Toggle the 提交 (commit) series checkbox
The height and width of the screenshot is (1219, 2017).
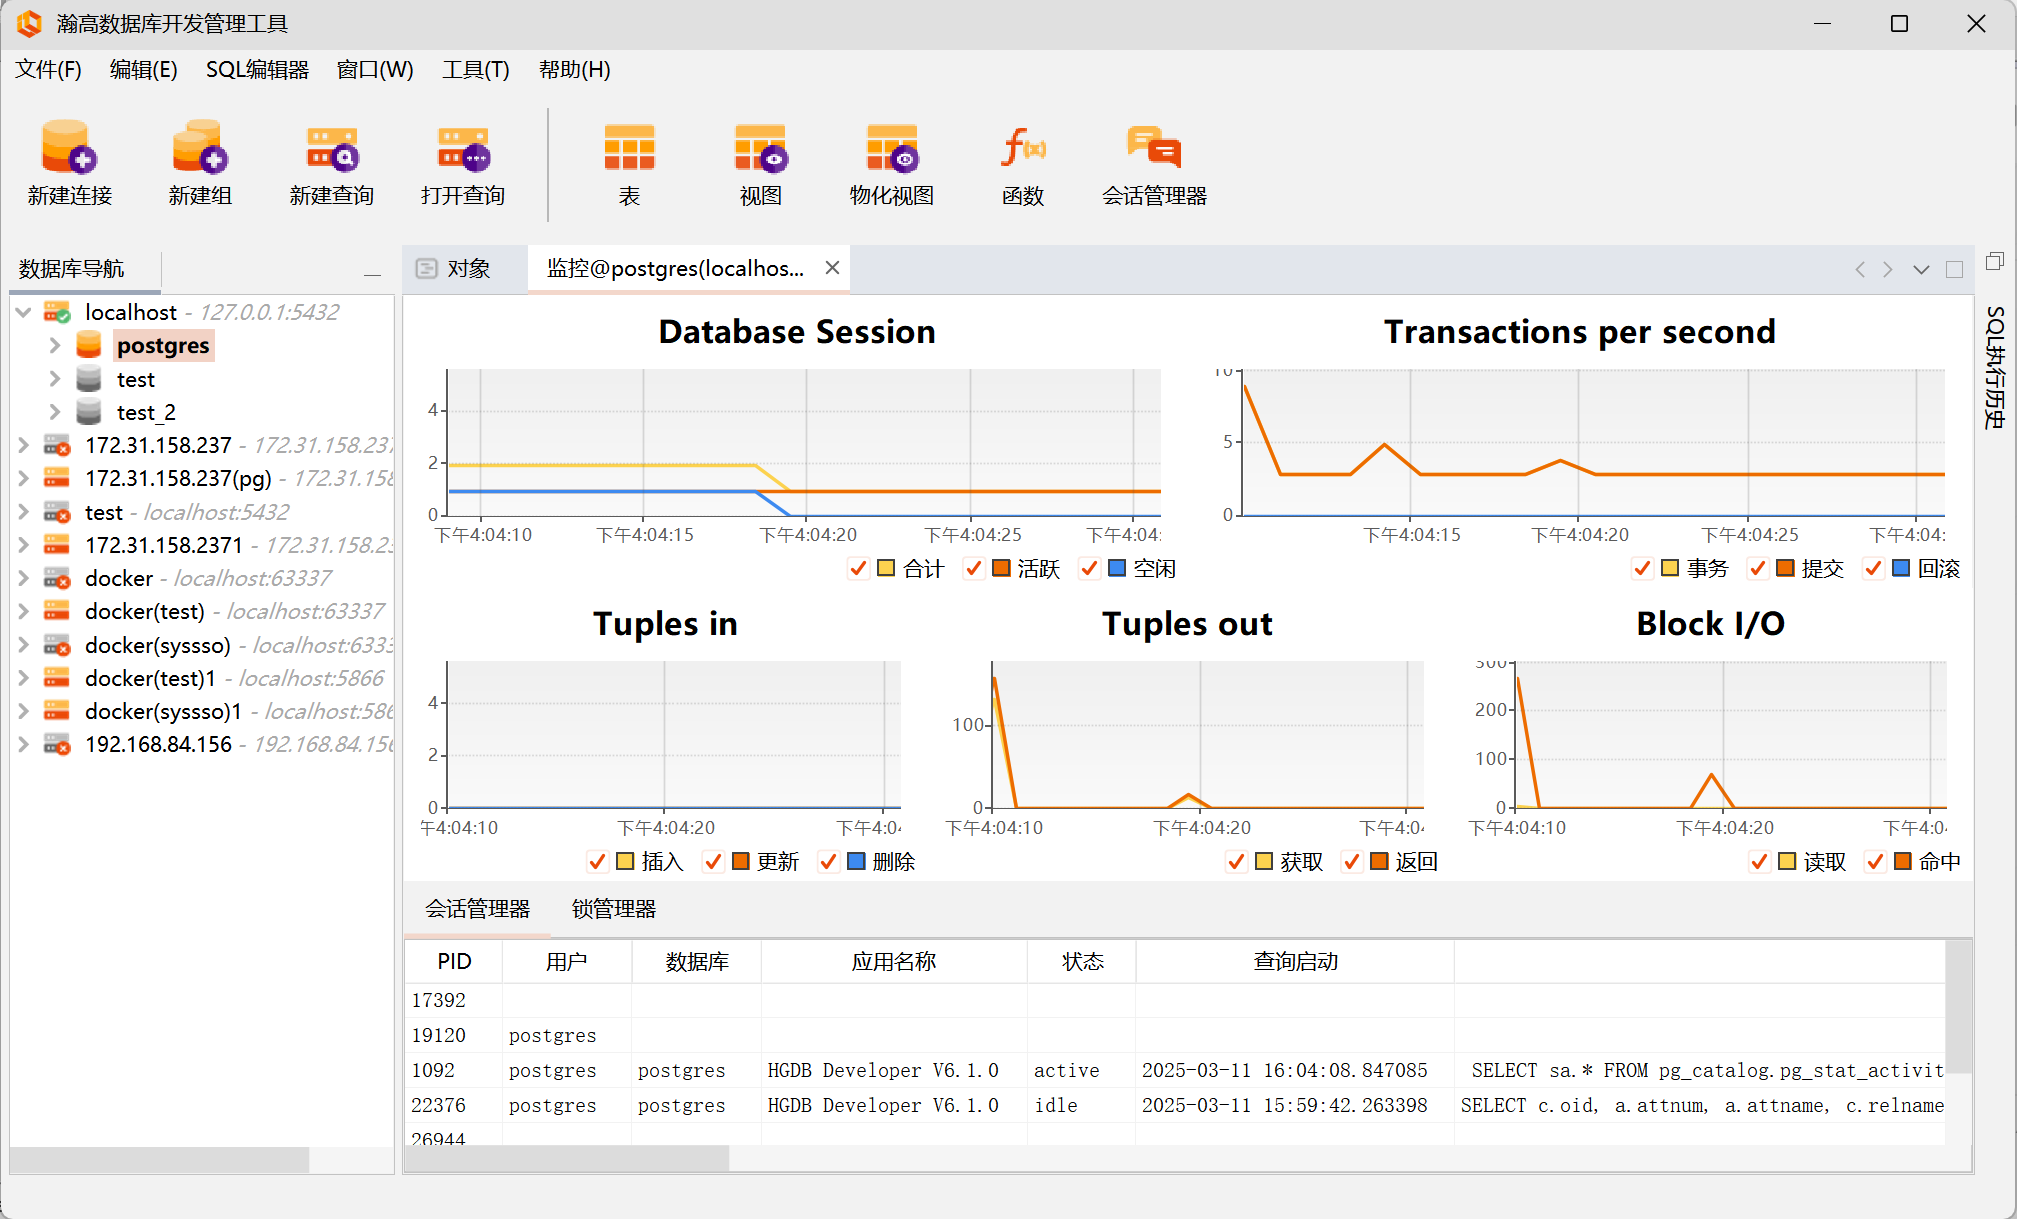pos(1756,569)
